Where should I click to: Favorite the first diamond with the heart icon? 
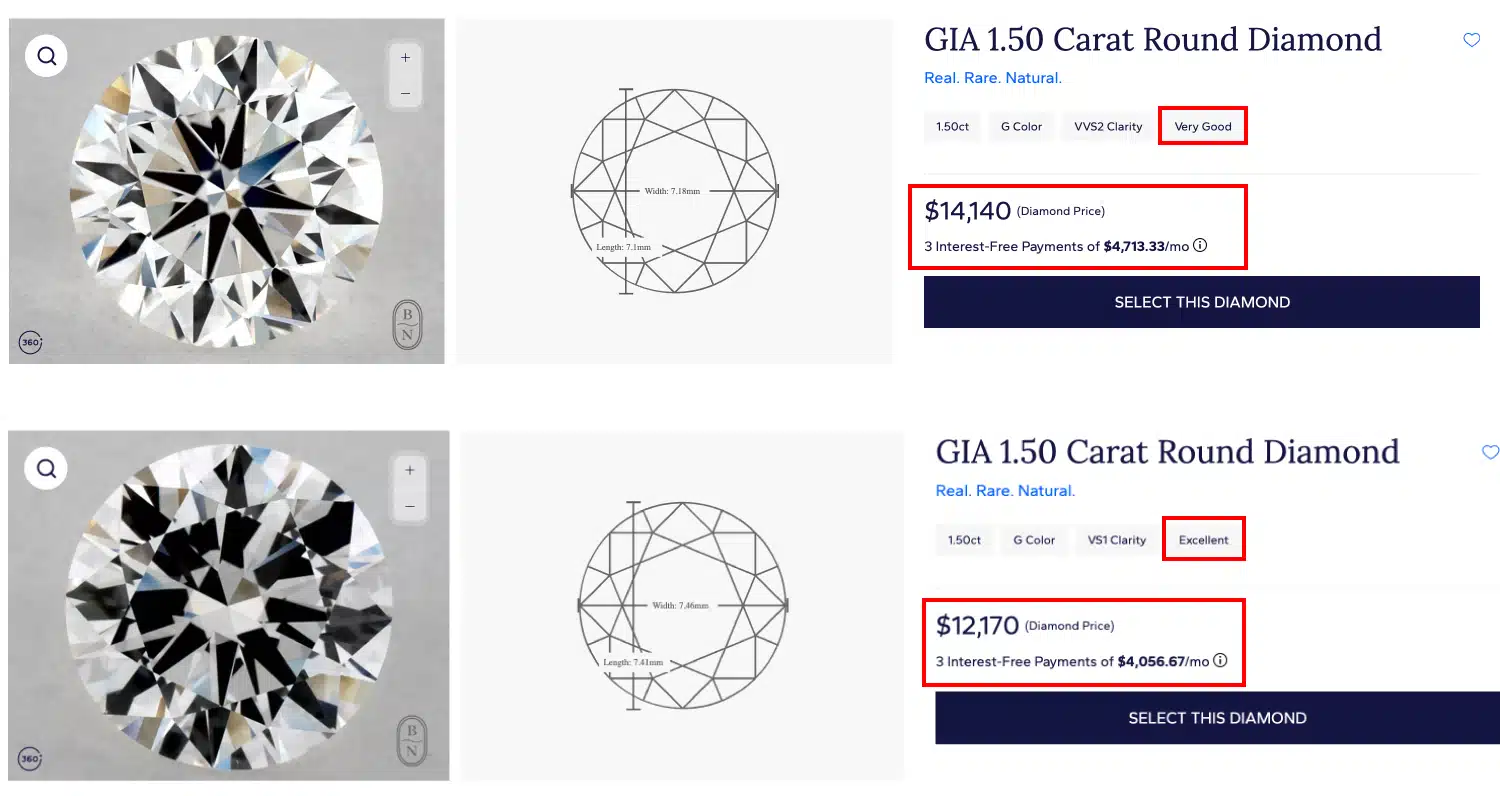1471,39
